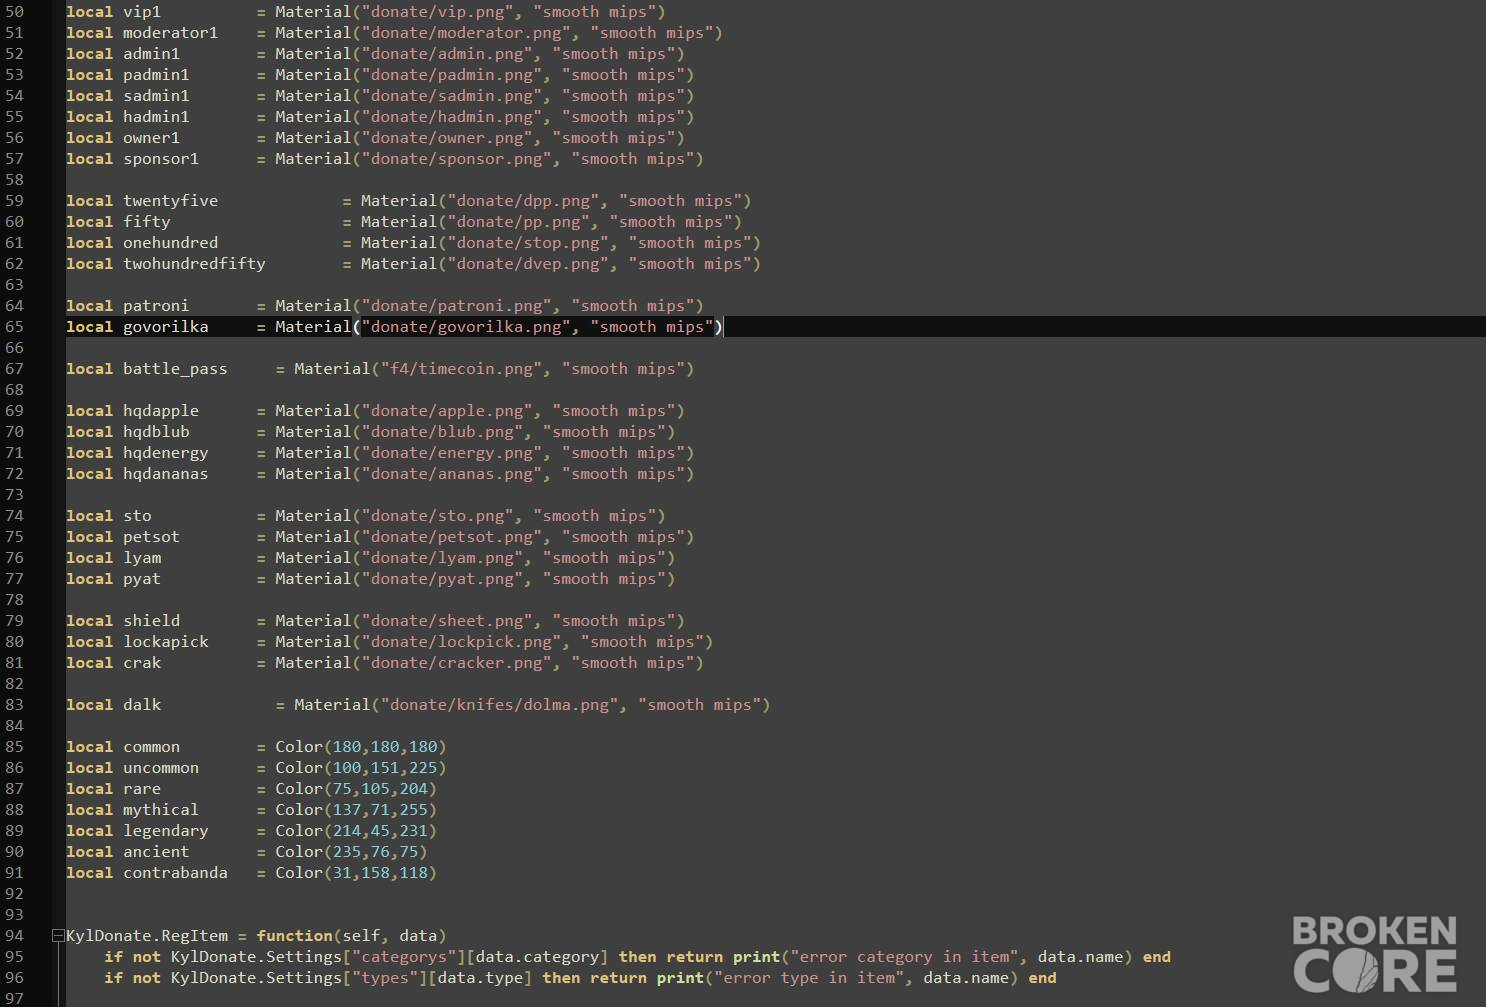
Task: Click the string "donate/lockpick.png"
Action: click(461, 642)
